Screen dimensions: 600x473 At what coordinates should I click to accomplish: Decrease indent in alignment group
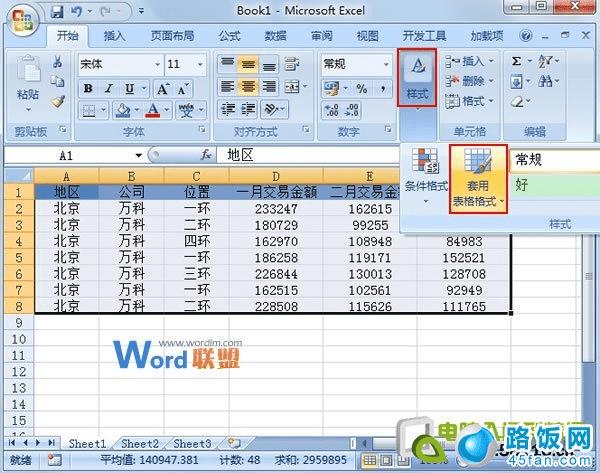(x=228, y=109)
